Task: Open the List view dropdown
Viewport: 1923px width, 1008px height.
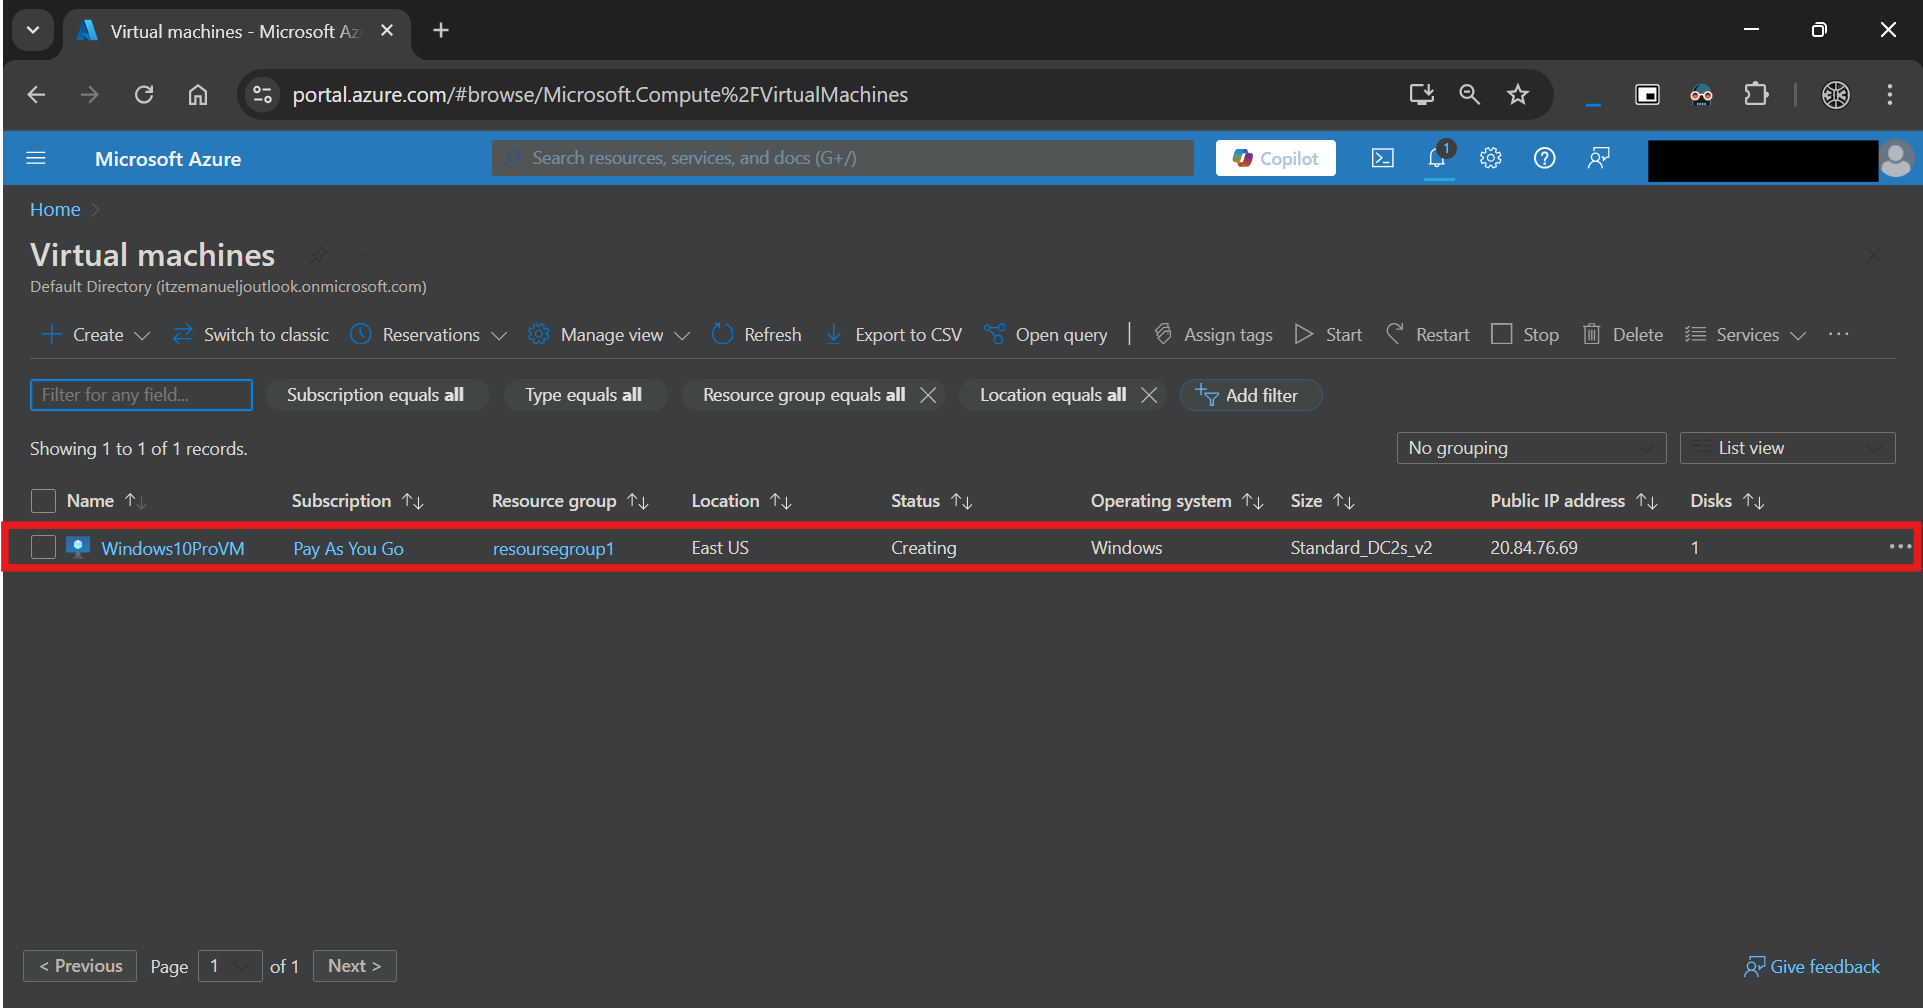Action: 1787,448
